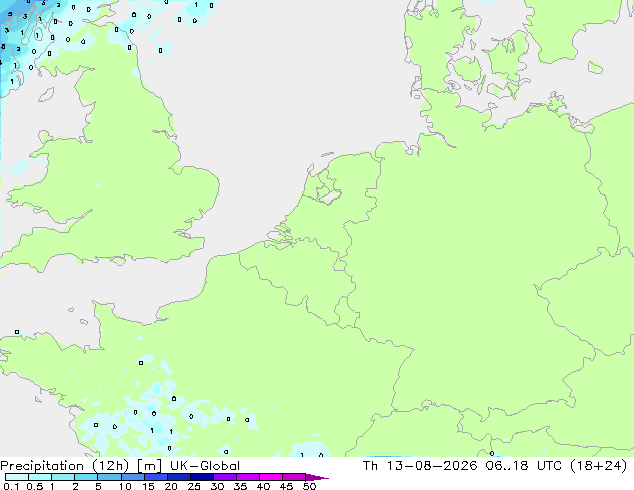
Task: Click the '06..18 UTC' time range
Action: [x=524, y=466]
